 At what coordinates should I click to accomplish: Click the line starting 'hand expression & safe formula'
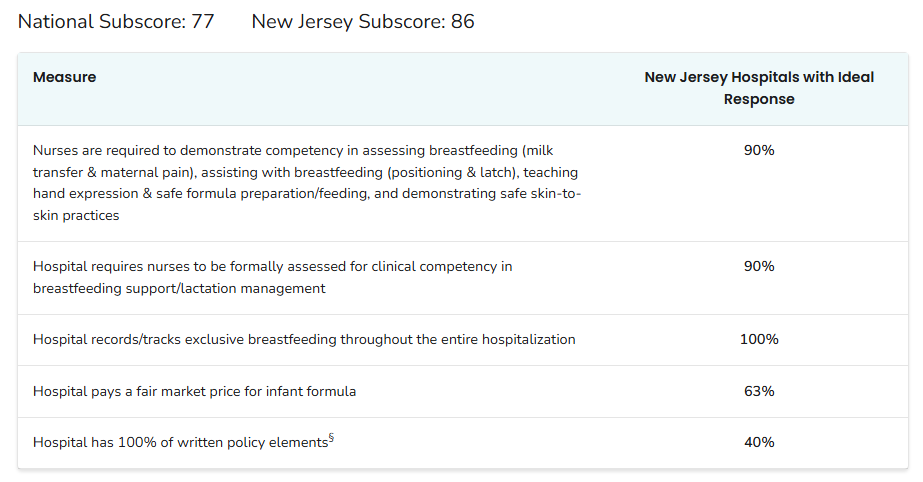click(306, 193)
